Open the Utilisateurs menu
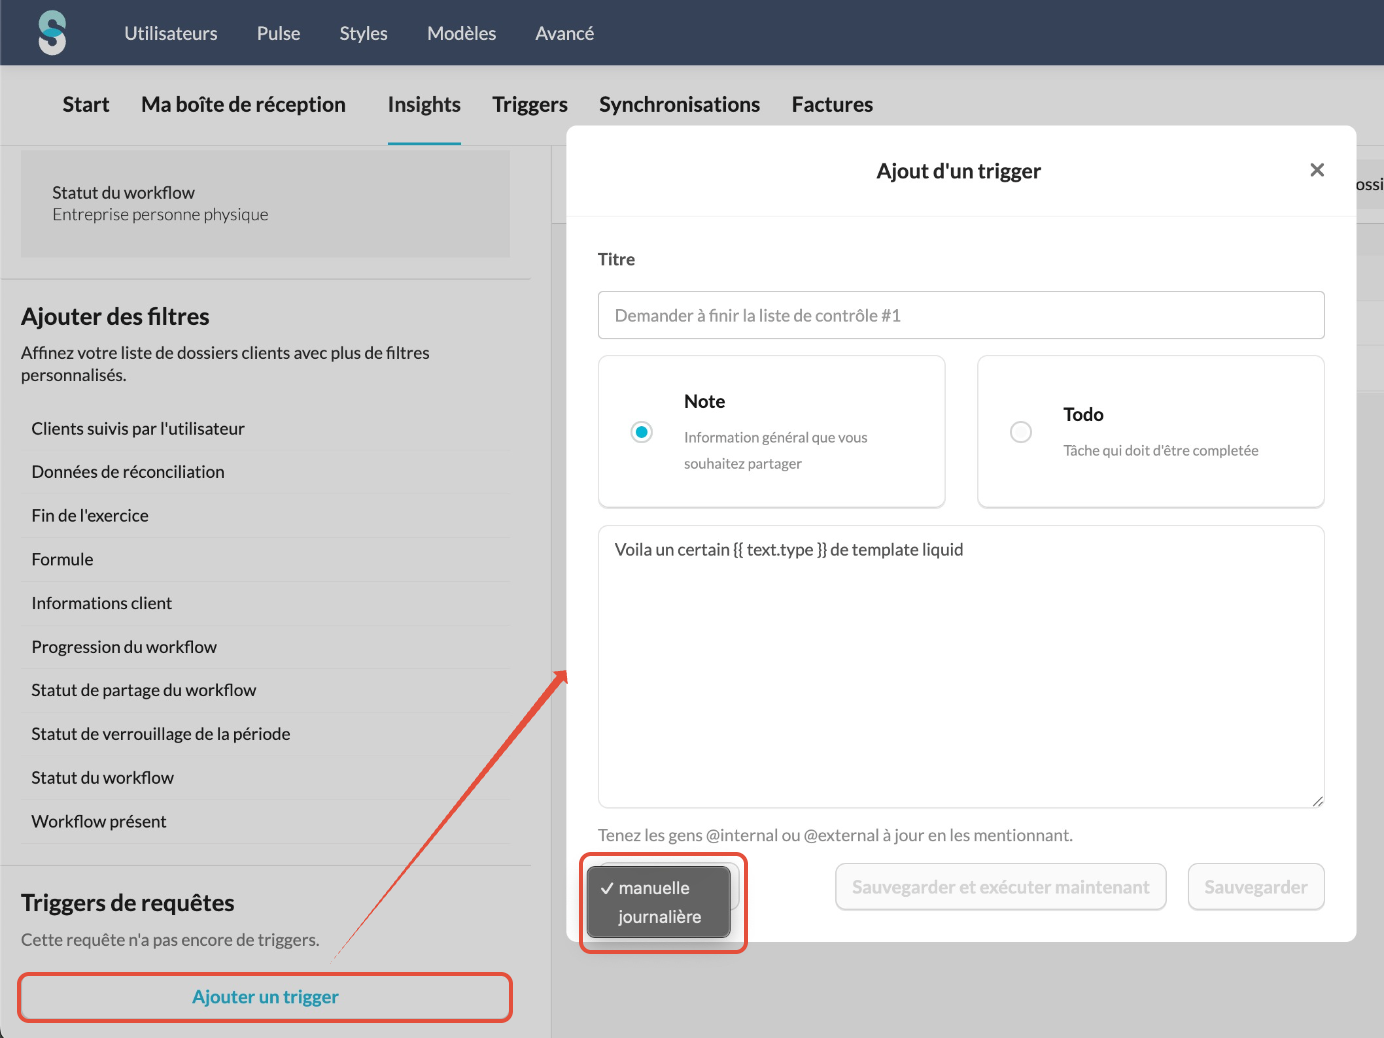Screen dimensions: 1384x1038 pos(171,33)
